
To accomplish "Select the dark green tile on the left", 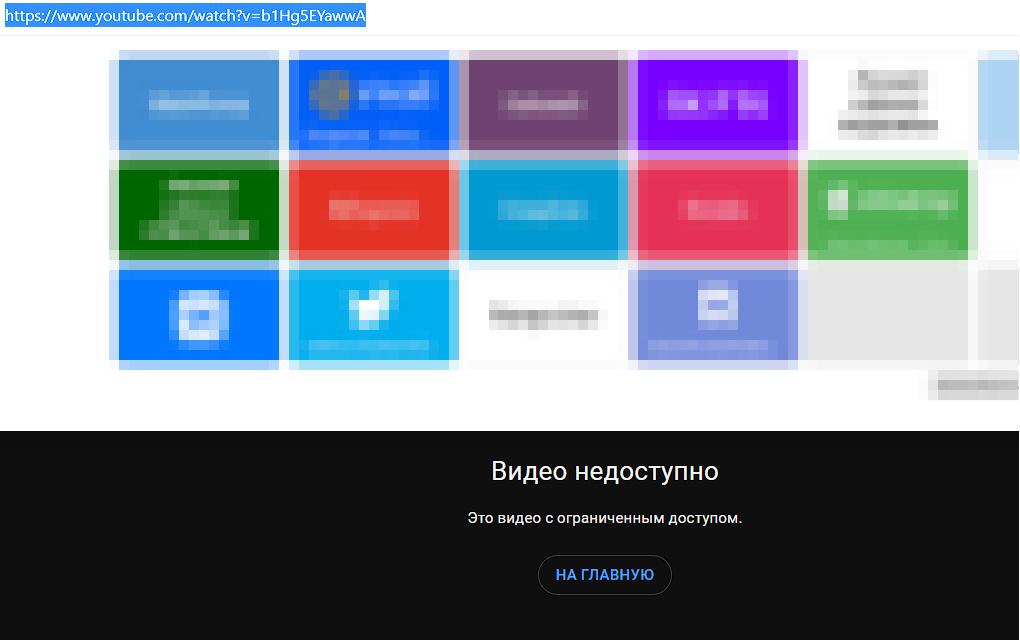I will 198,210.
